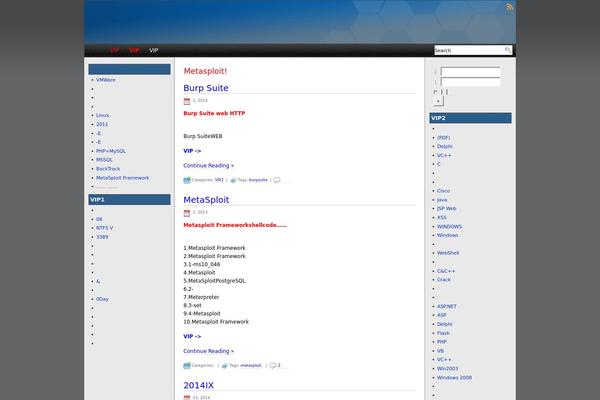Open 2011 link in left sidebar

[102, 124]
